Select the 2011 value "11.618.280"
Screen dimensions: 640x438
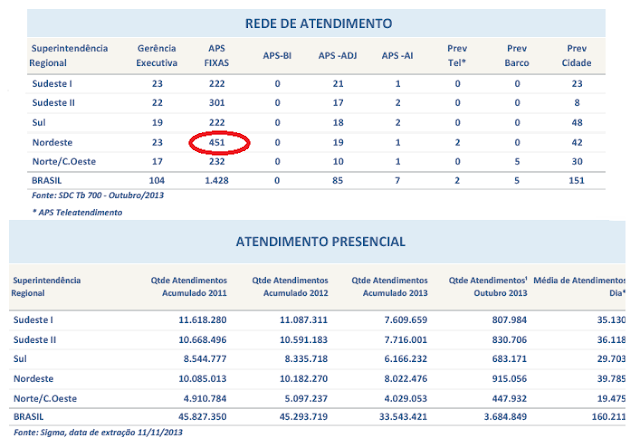coord(202,320)
